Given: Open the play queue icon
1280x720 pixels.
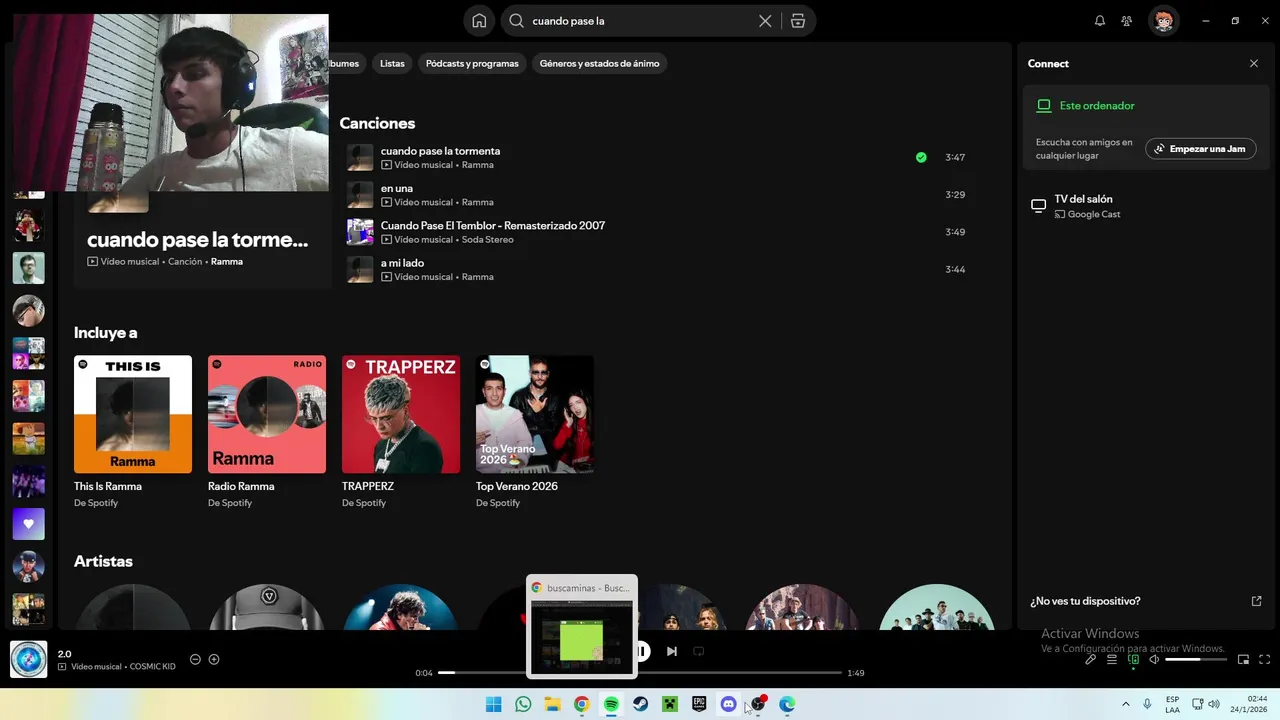Looking at the screenshot, I should coord(1112,659).
